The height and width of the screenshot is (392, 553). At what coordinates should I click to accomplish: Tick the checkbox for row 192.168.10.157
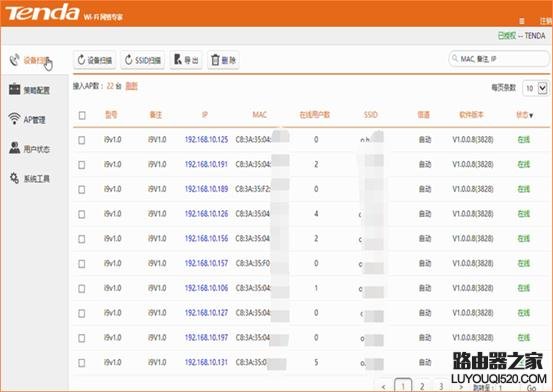81,264
